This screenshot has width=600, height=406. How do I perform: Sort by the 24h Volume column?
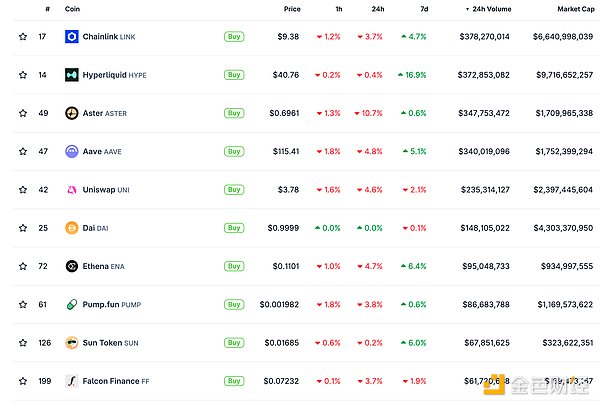tap(488, 9)
